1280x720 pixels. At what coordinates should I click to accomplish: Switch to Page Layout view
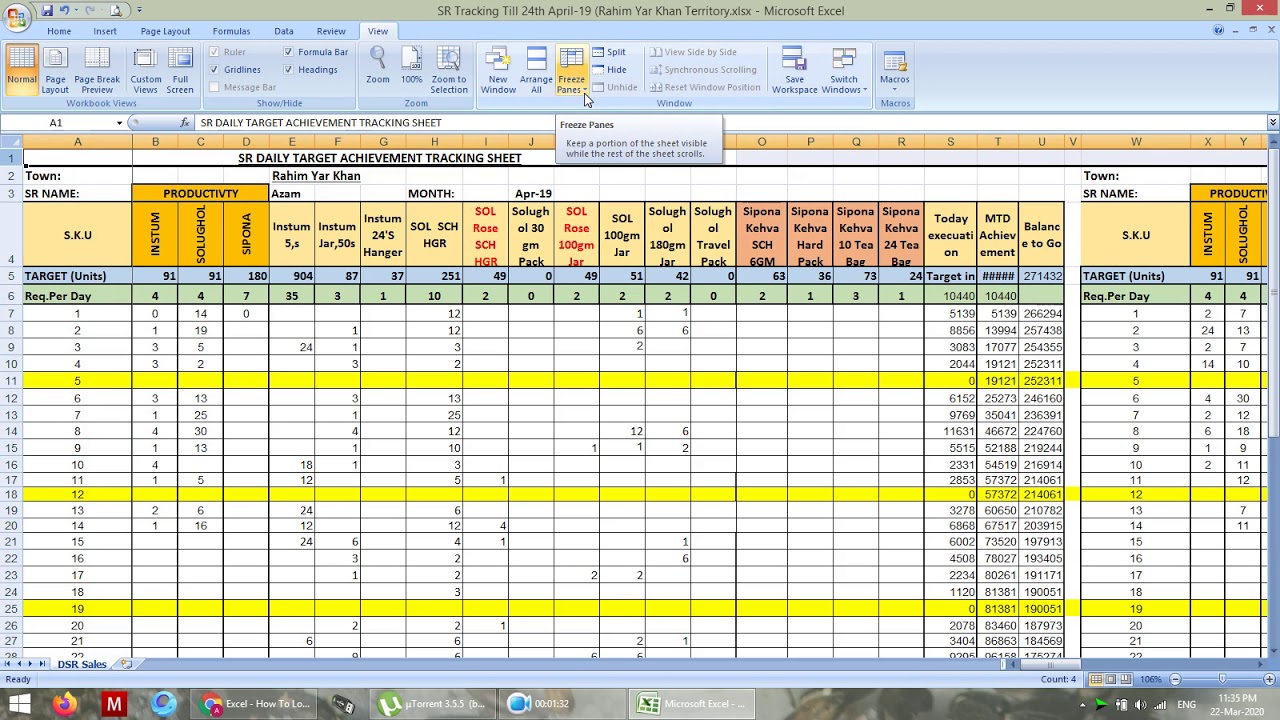point(55,70)
